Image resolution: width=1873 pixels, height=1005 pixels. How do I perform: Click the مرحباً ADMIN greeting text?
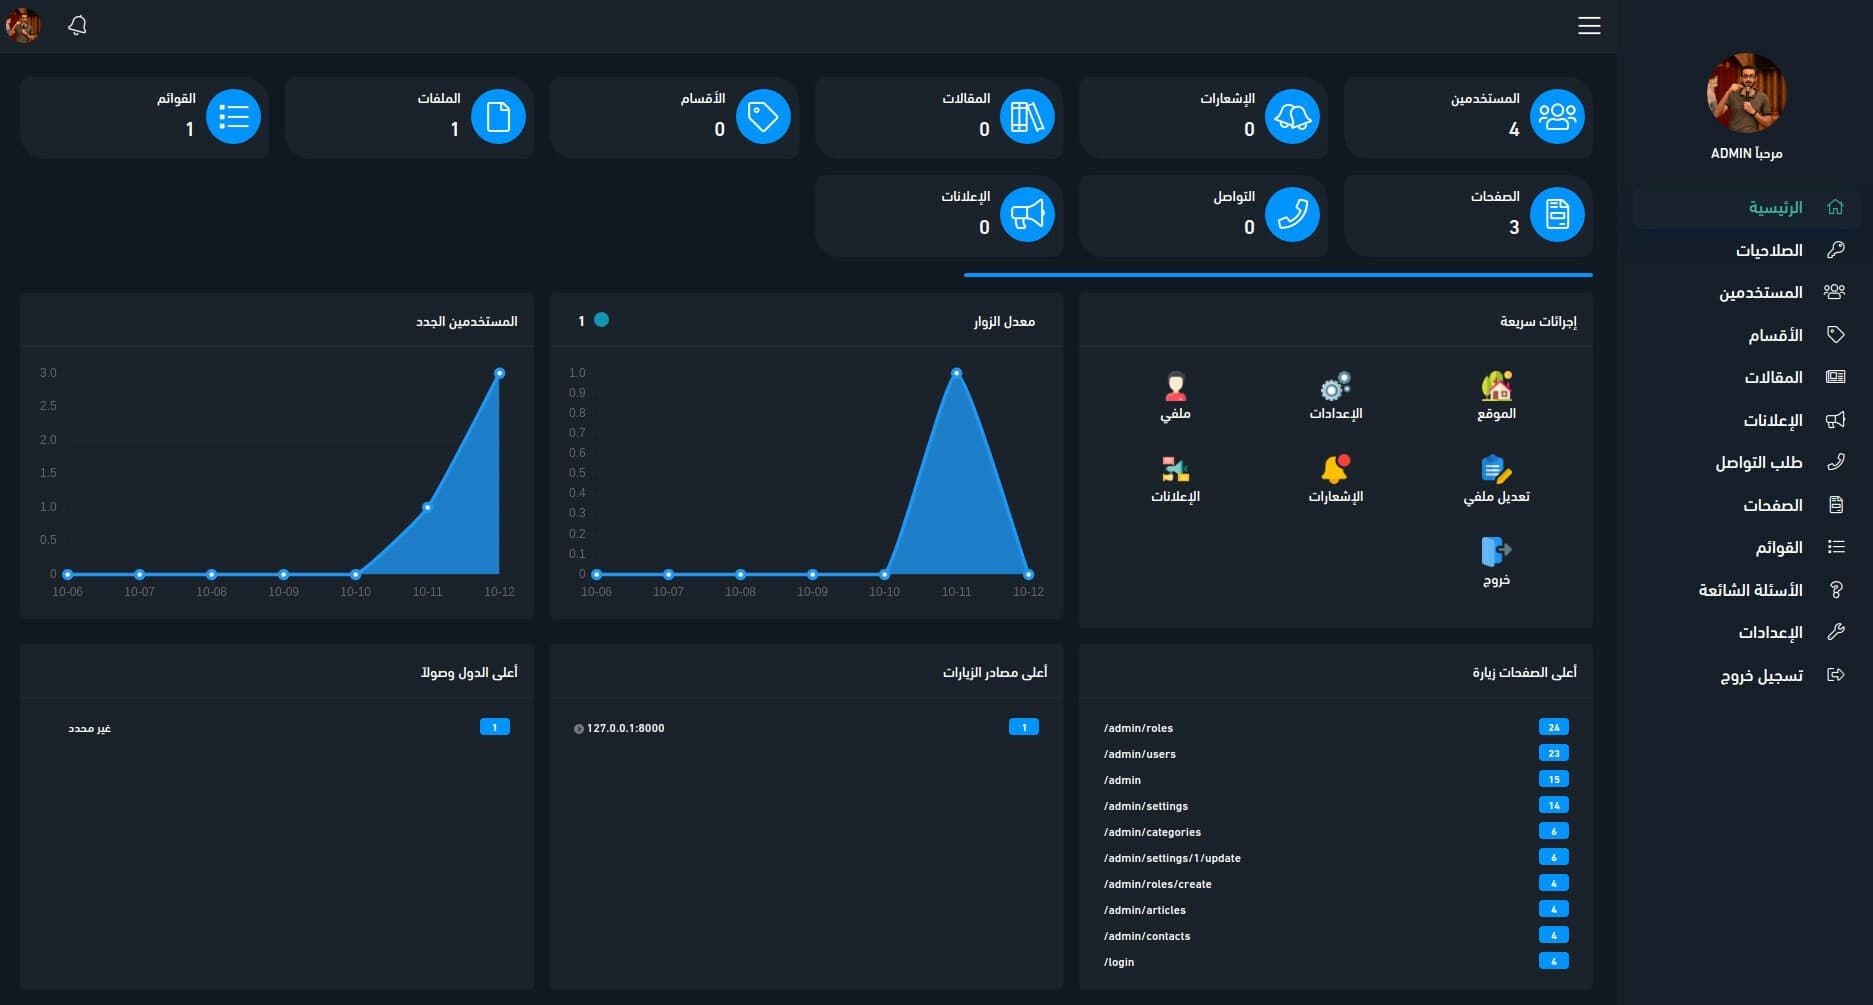[x=1746, y=153]
